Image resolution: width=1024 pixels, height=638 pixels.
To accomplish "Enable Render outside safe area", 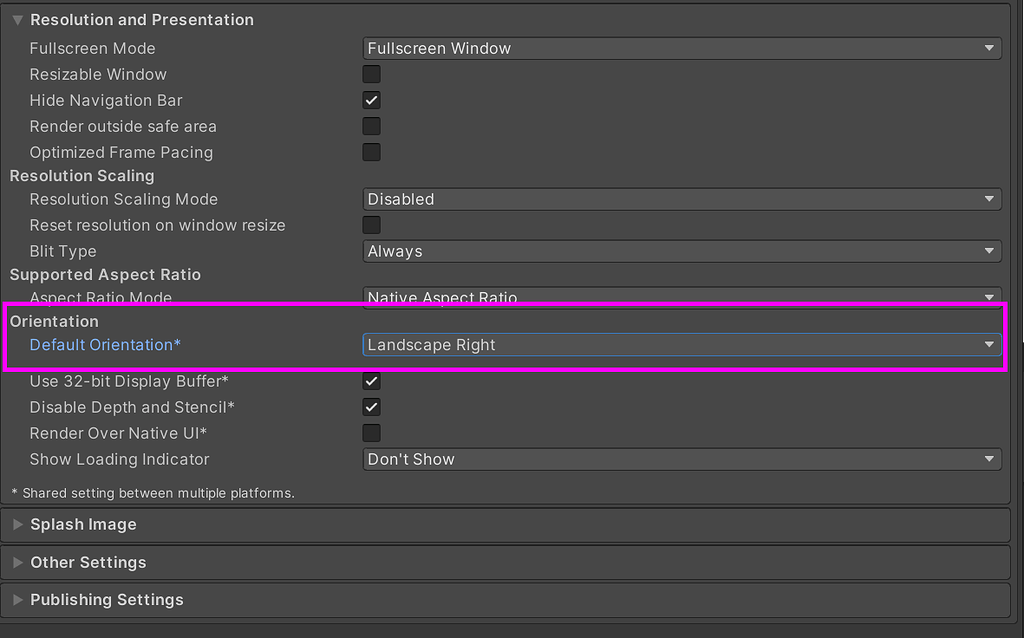I will 371,126.
